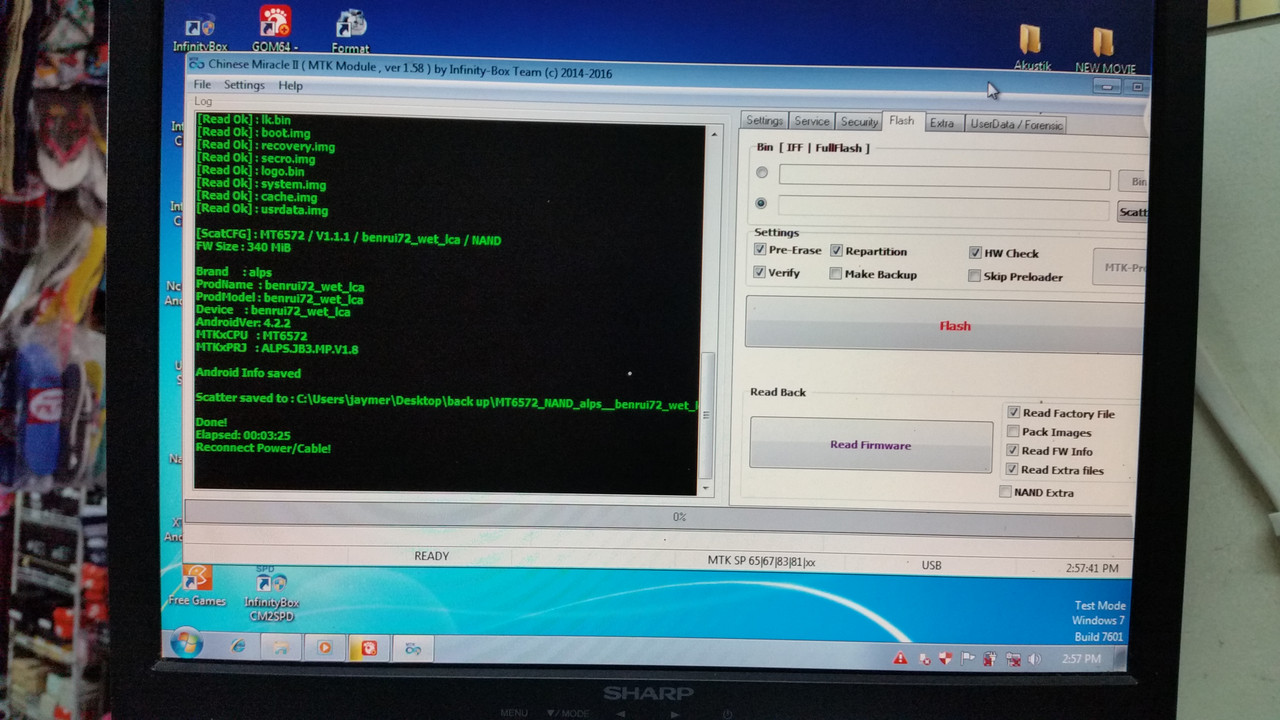This screenshot has height=720, width=1280.
Task: Toggle the HW Check checkbox
Action: [975, 253]
